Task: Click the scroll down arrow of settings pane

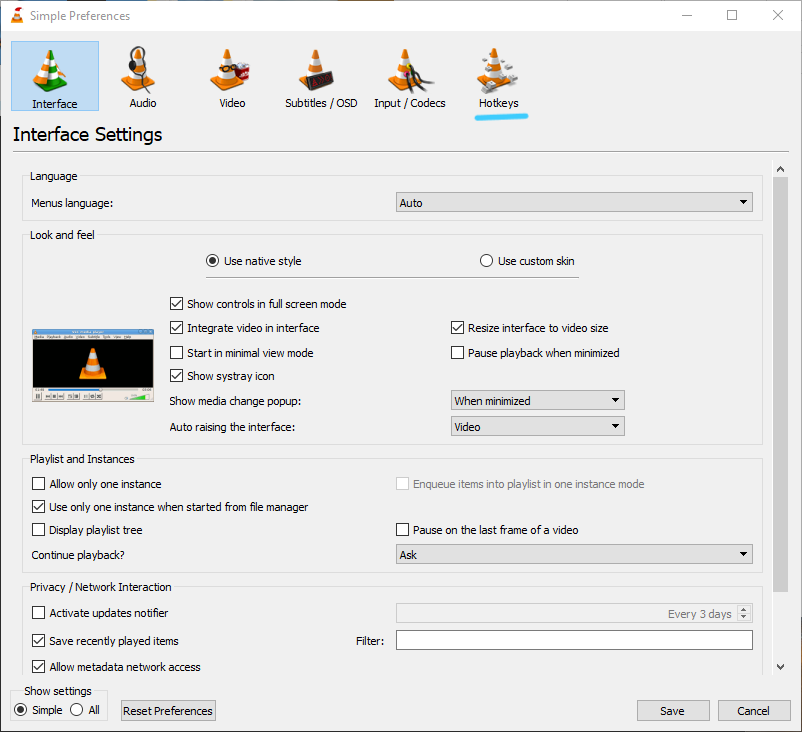Action: [781, 667]
